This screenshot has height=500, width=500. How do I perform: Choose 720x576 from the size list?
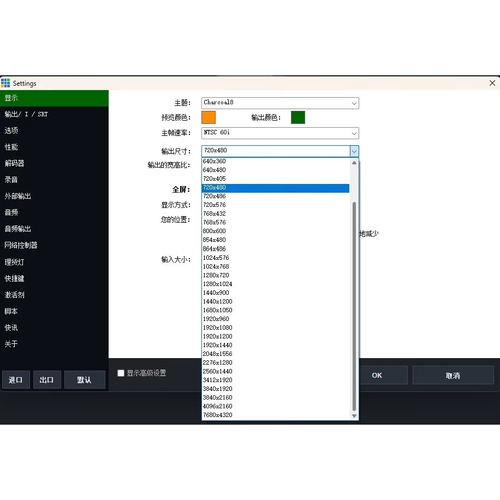pyautogui.click(x=276, y=205)
